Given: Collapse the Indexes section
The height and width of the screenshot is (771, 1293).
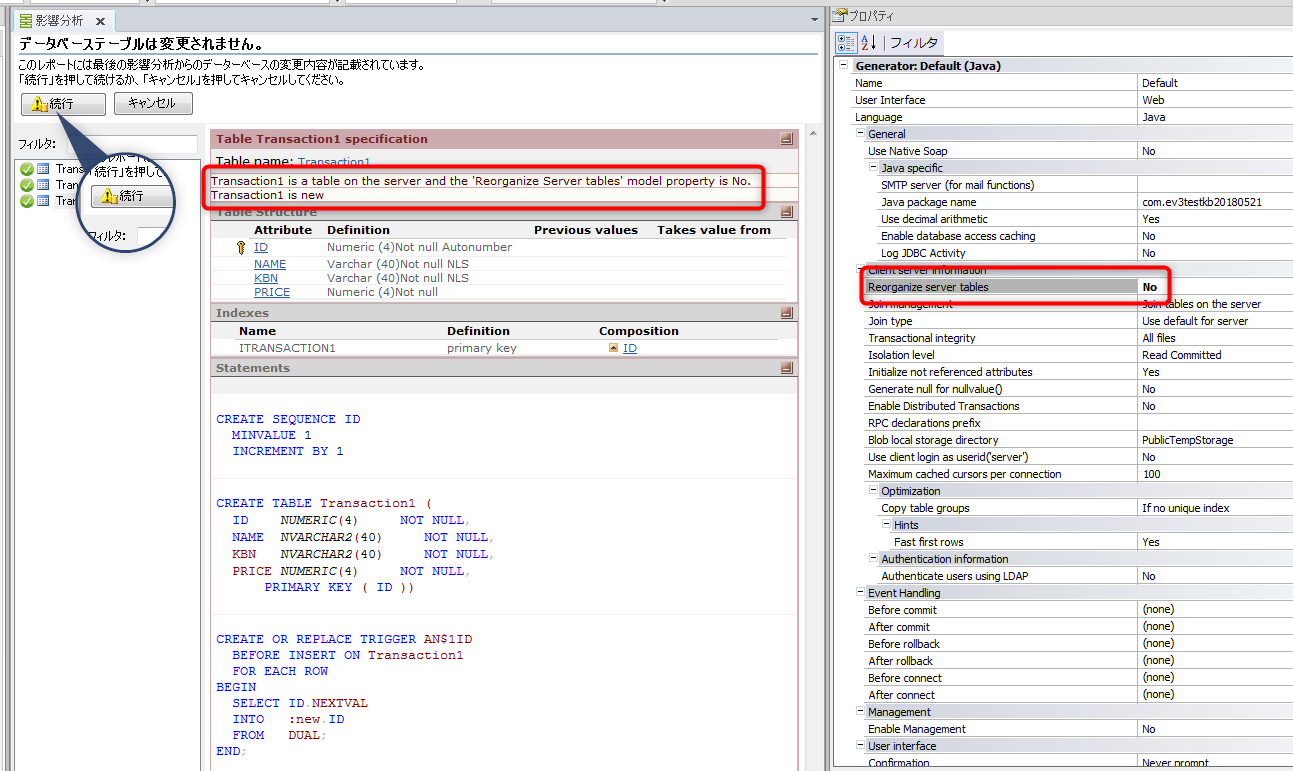Looking at the screenshot, I should point(787,313).
